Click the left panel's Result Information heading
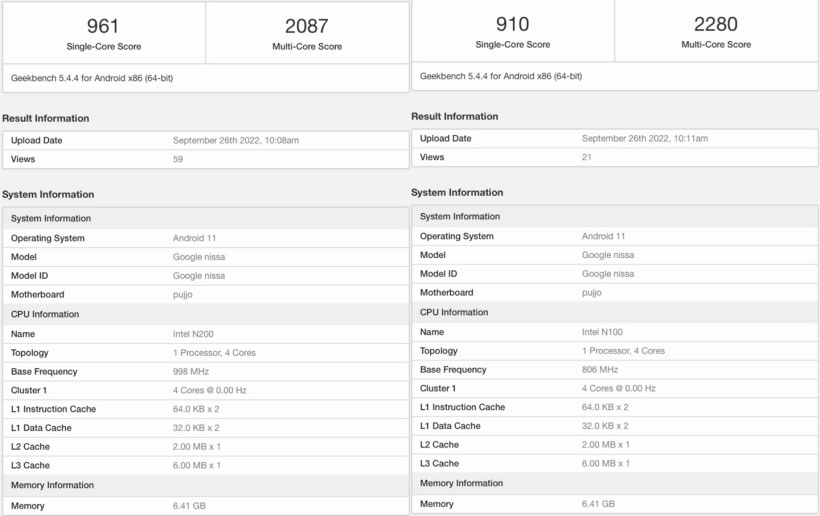 click(46, 118)
